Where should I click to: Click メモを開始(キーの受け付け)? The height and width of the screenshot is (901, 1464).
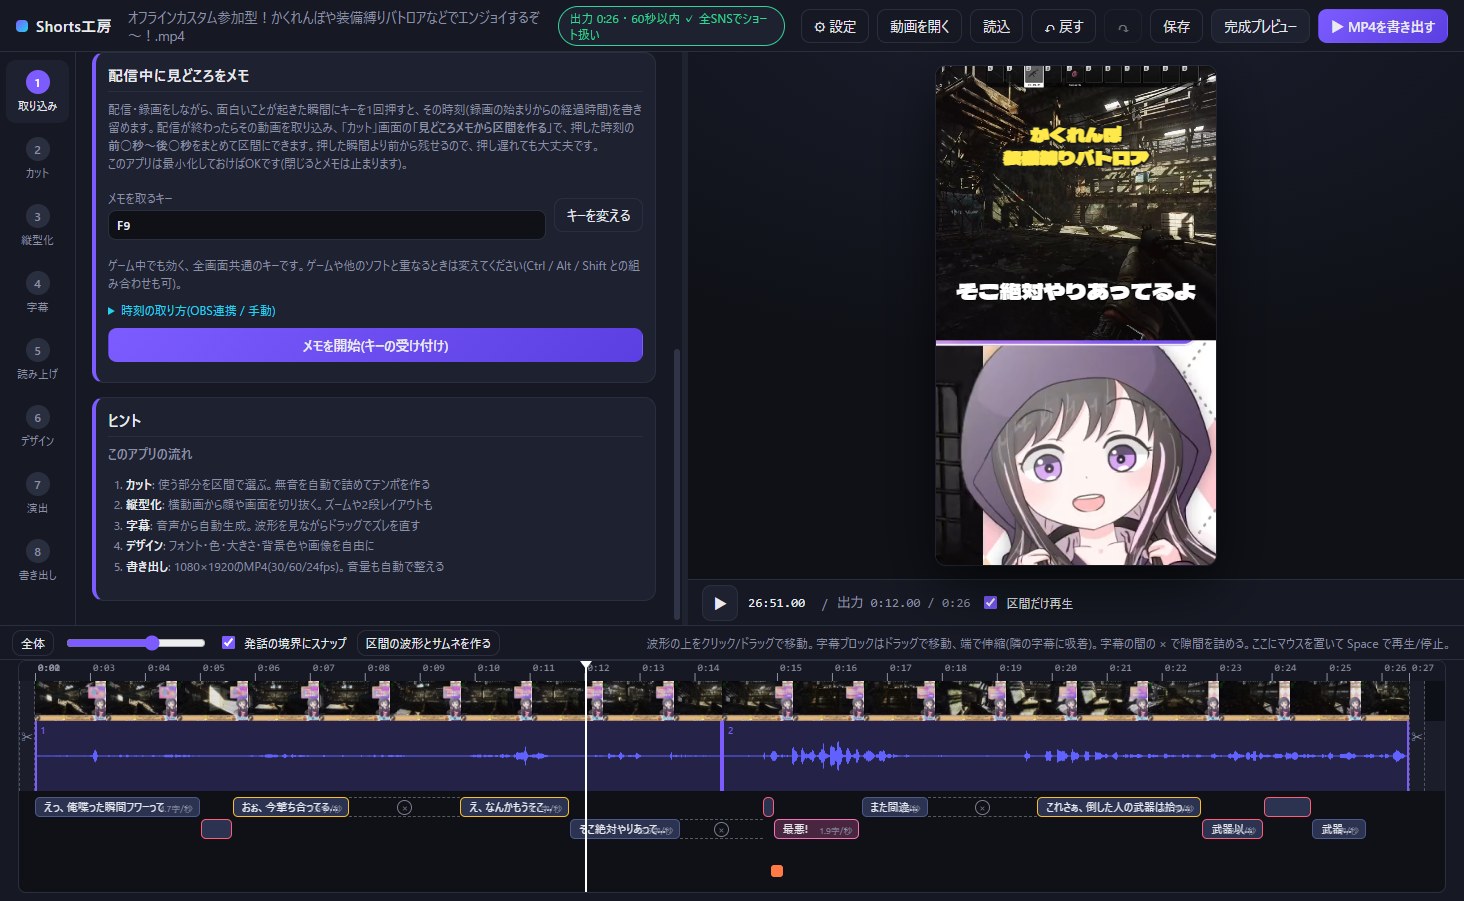[x=375, y=345]
